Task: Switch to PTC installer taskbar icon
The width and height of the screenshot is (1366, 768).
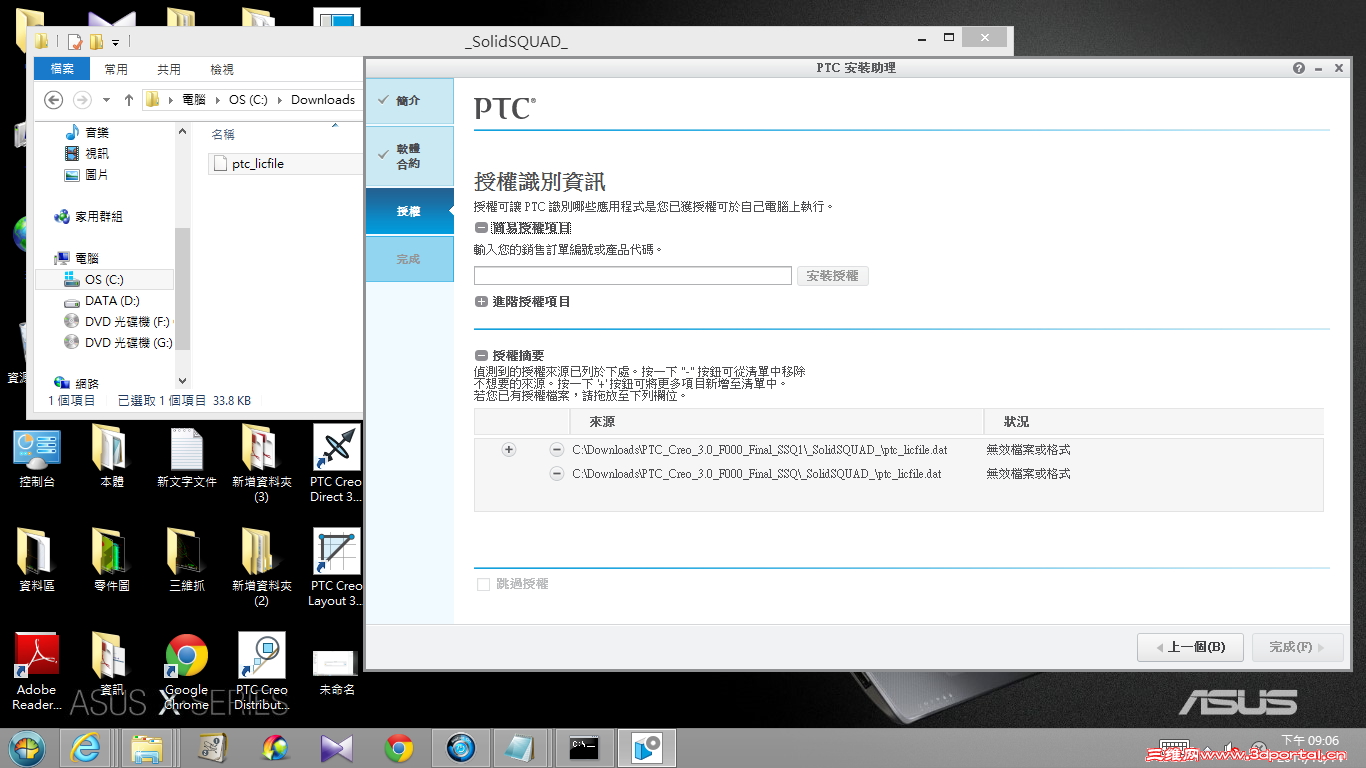Action: tap(646, 748)
